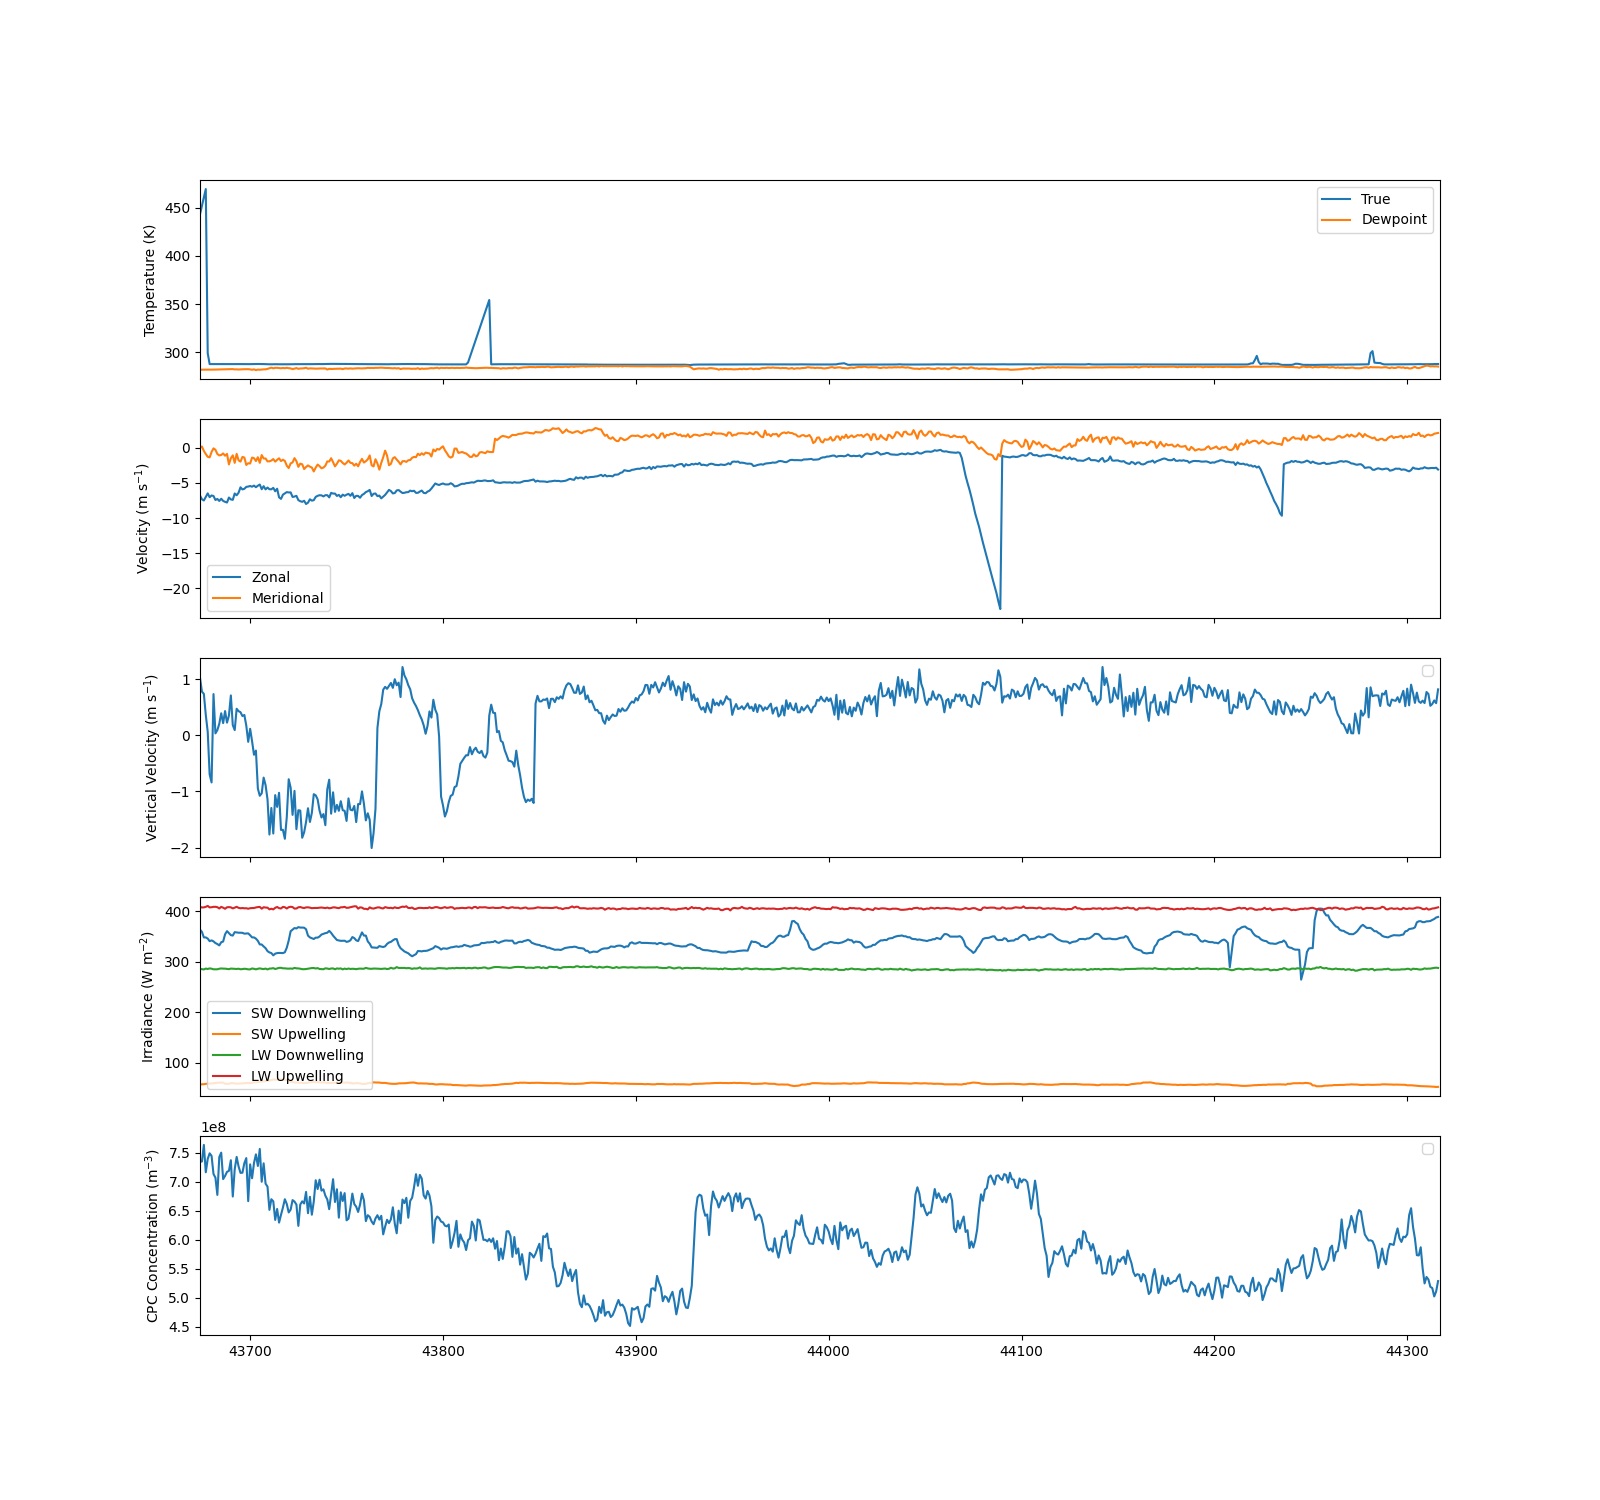The height and width of the screenshot is (1500, 1600).
Task: Click the 6.5 tick on CPC axis
Action: [179, 1211]
